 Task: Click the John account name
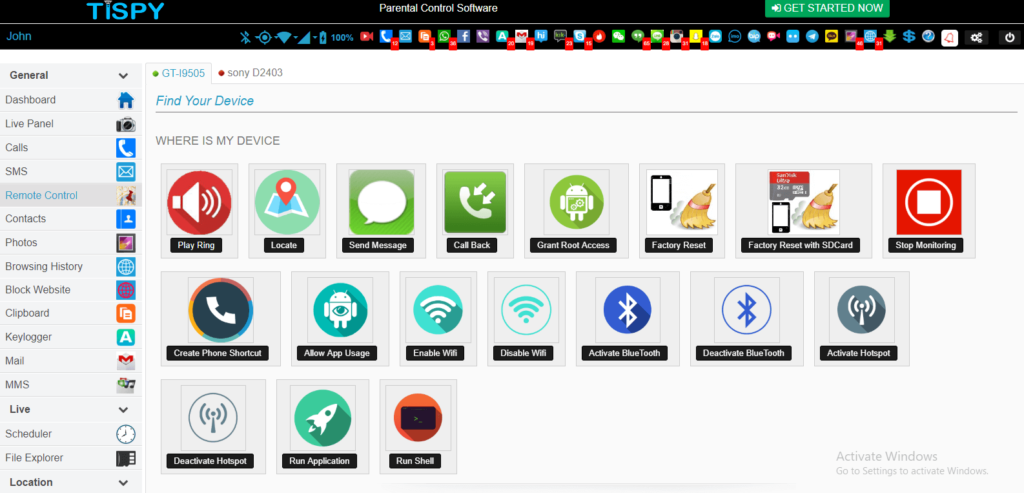pos(19,37)
